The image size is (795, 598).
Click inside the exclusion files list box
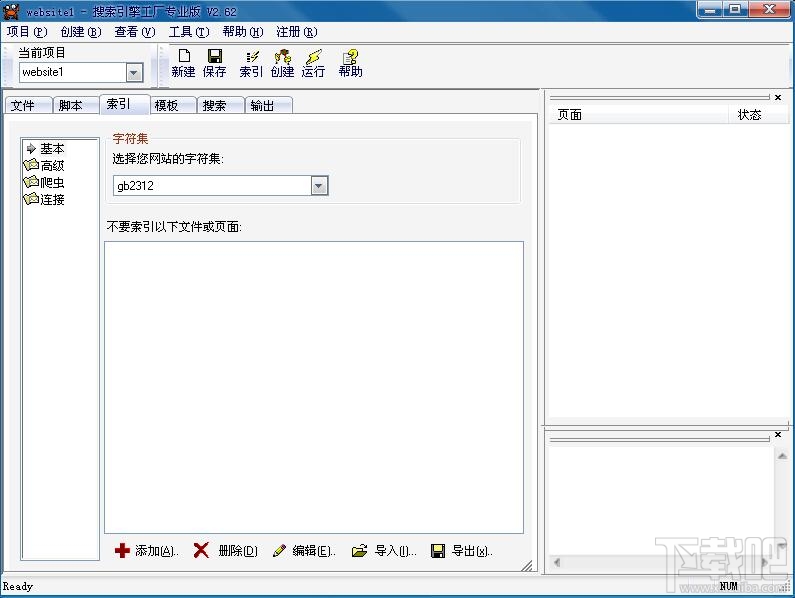(314, 388)
